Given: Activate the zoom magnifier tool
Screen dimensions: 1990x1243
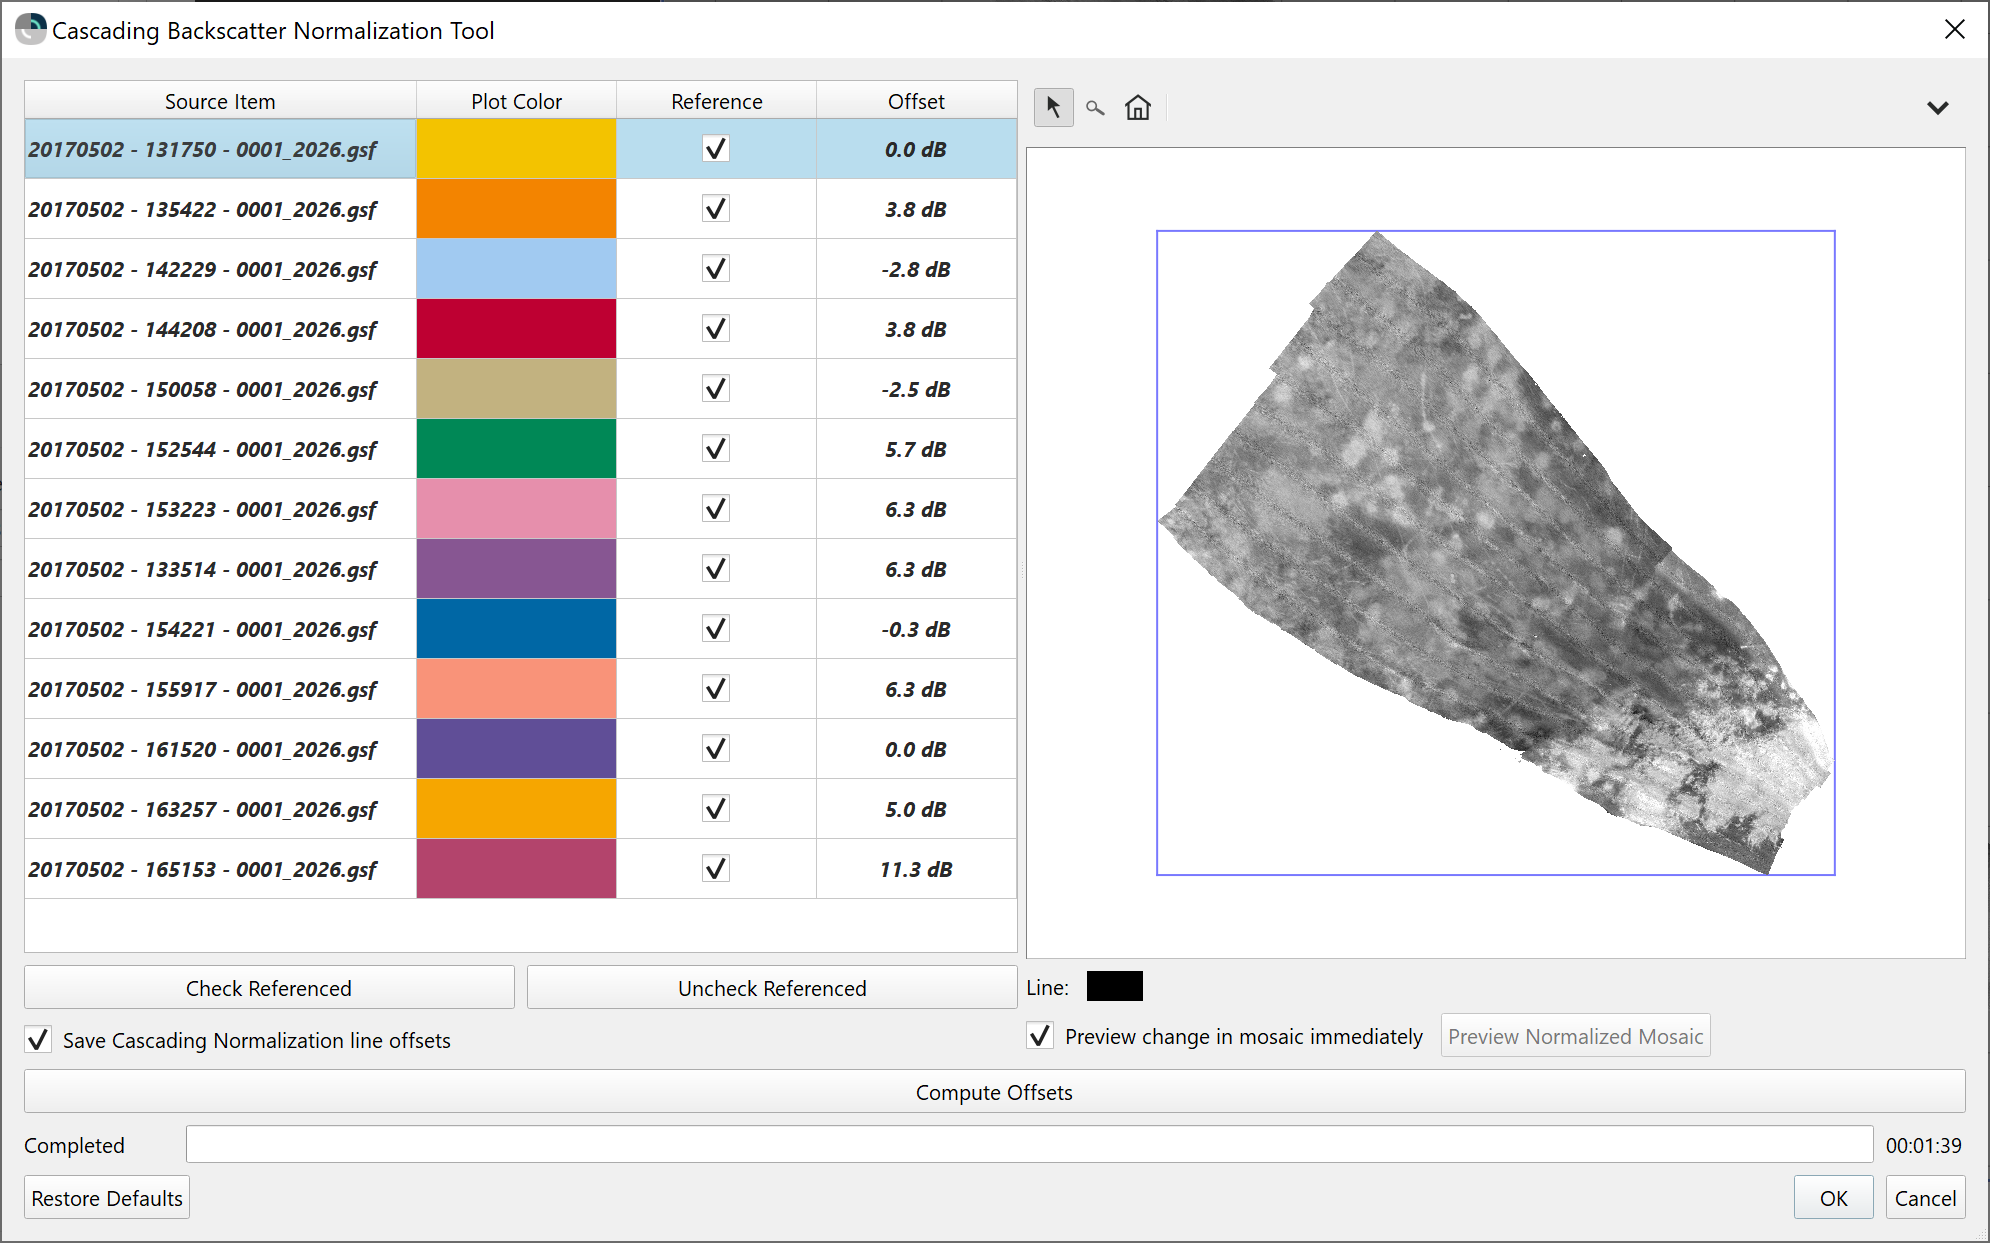Looking at the screenshot, I should click(1095, 108).
